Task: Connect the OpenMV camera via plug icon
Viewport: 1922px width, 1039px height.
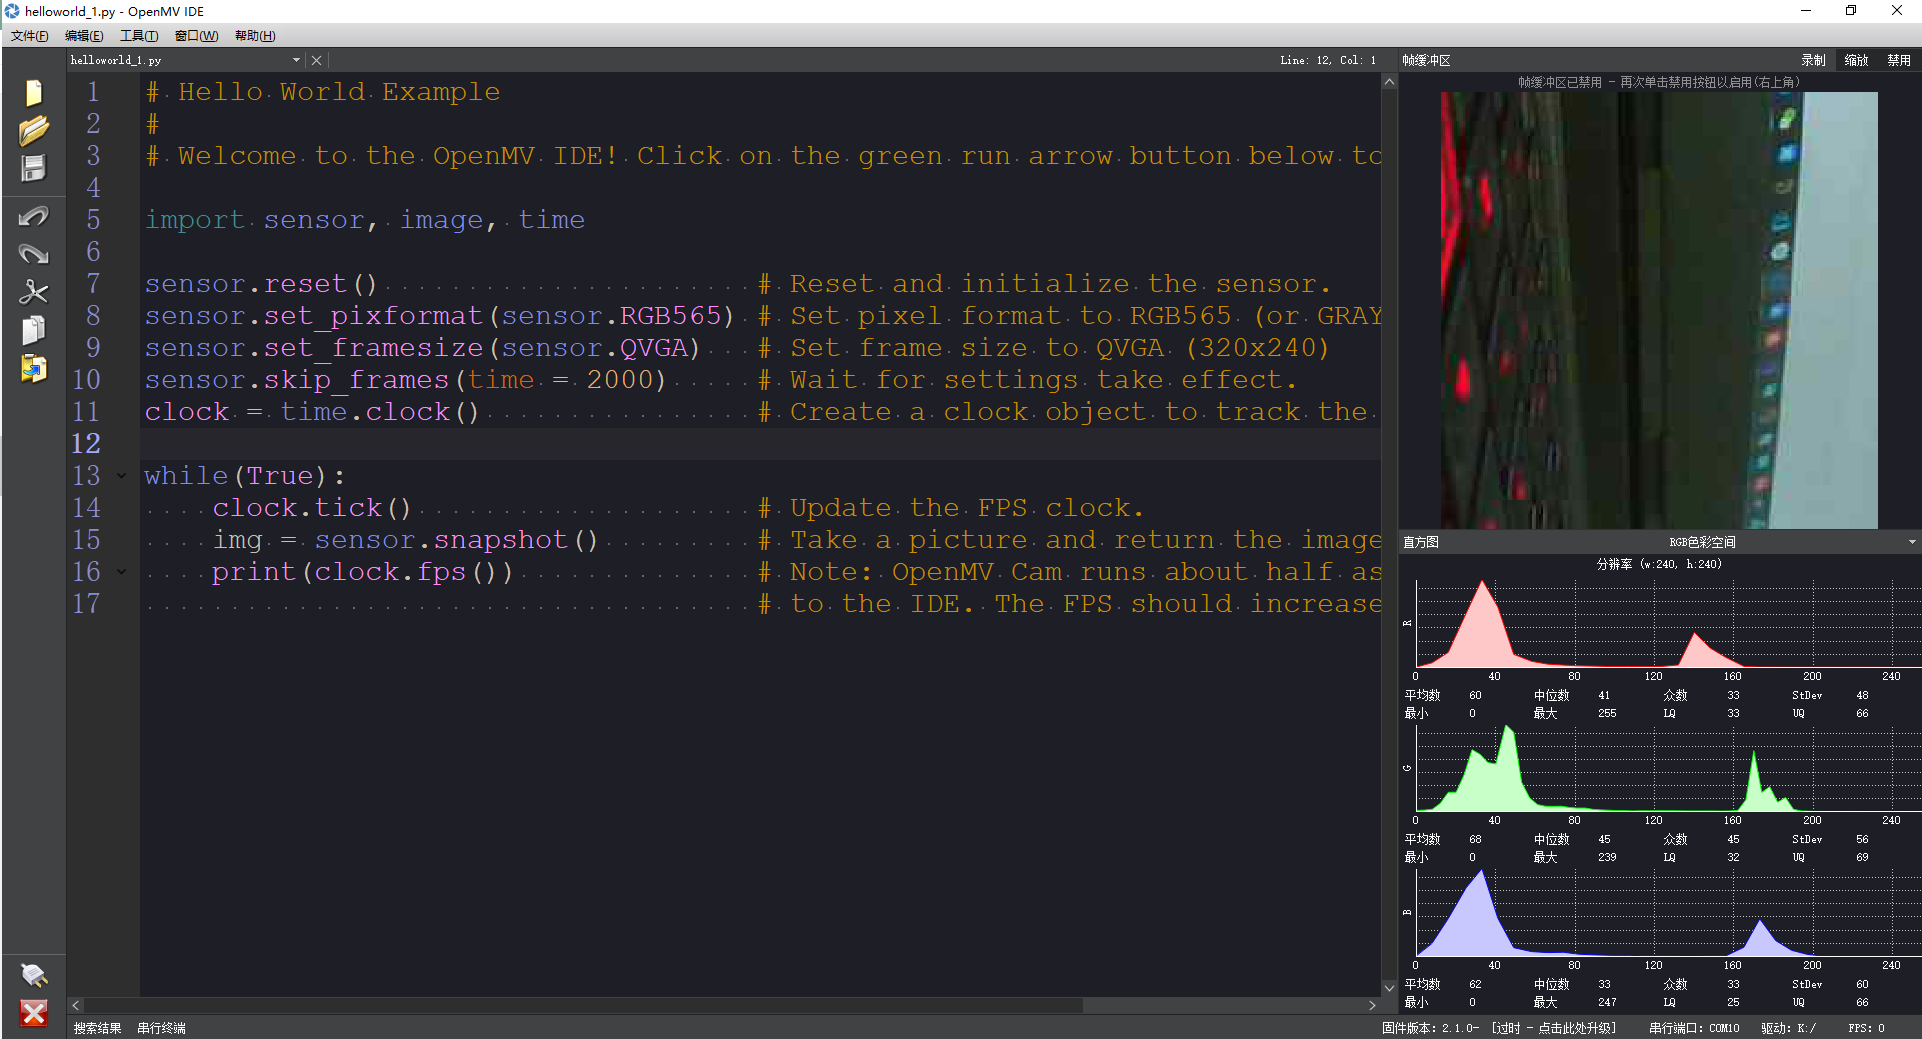Action: (x=34, y=974)
